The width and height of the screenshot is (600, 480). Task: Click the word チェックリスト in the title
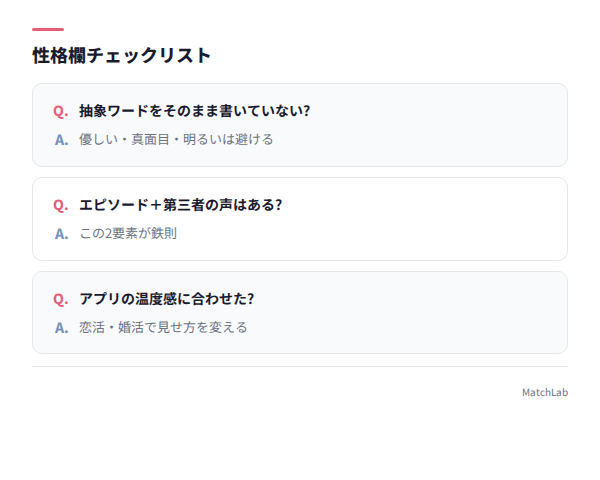(149, 56)
